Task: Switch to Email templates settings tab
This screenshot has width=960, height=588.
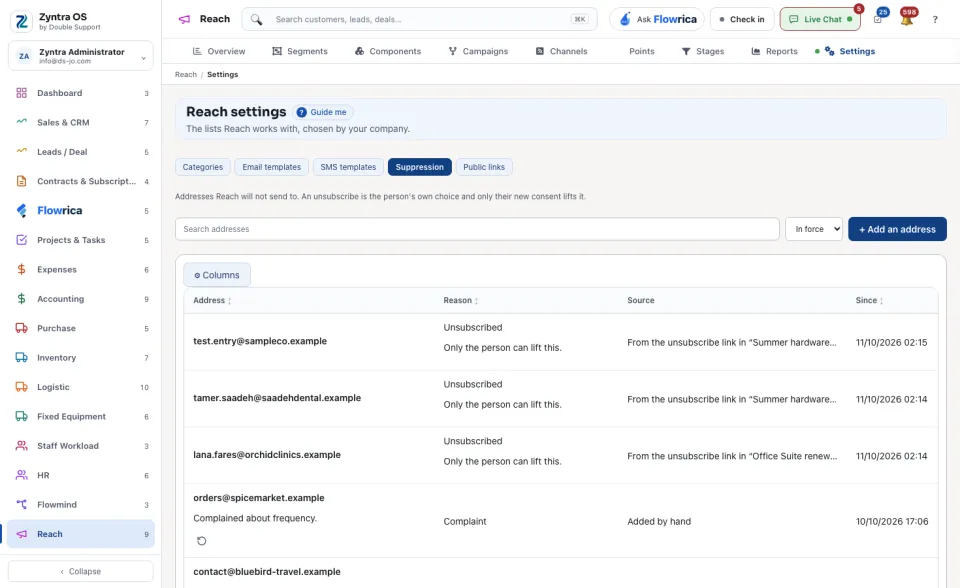Action: point(272,167)
